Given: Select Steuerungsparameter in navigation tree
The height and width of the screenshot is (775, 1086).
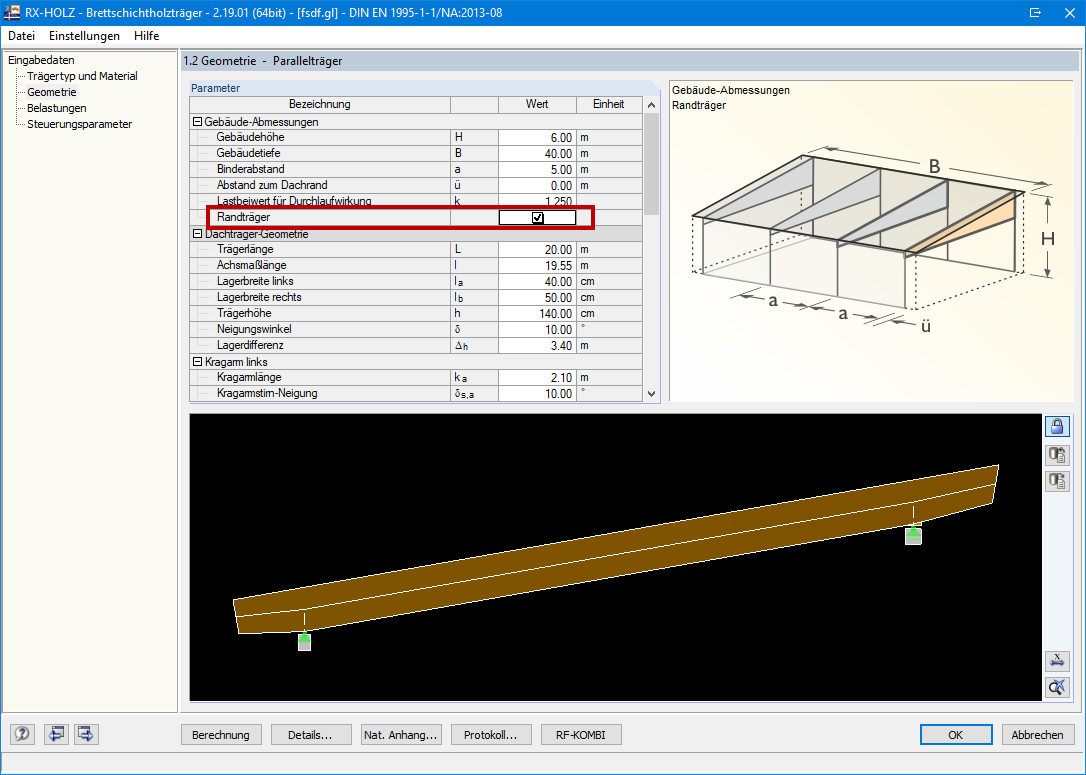Looking at the screenshot, I should [x=80, y=124].
